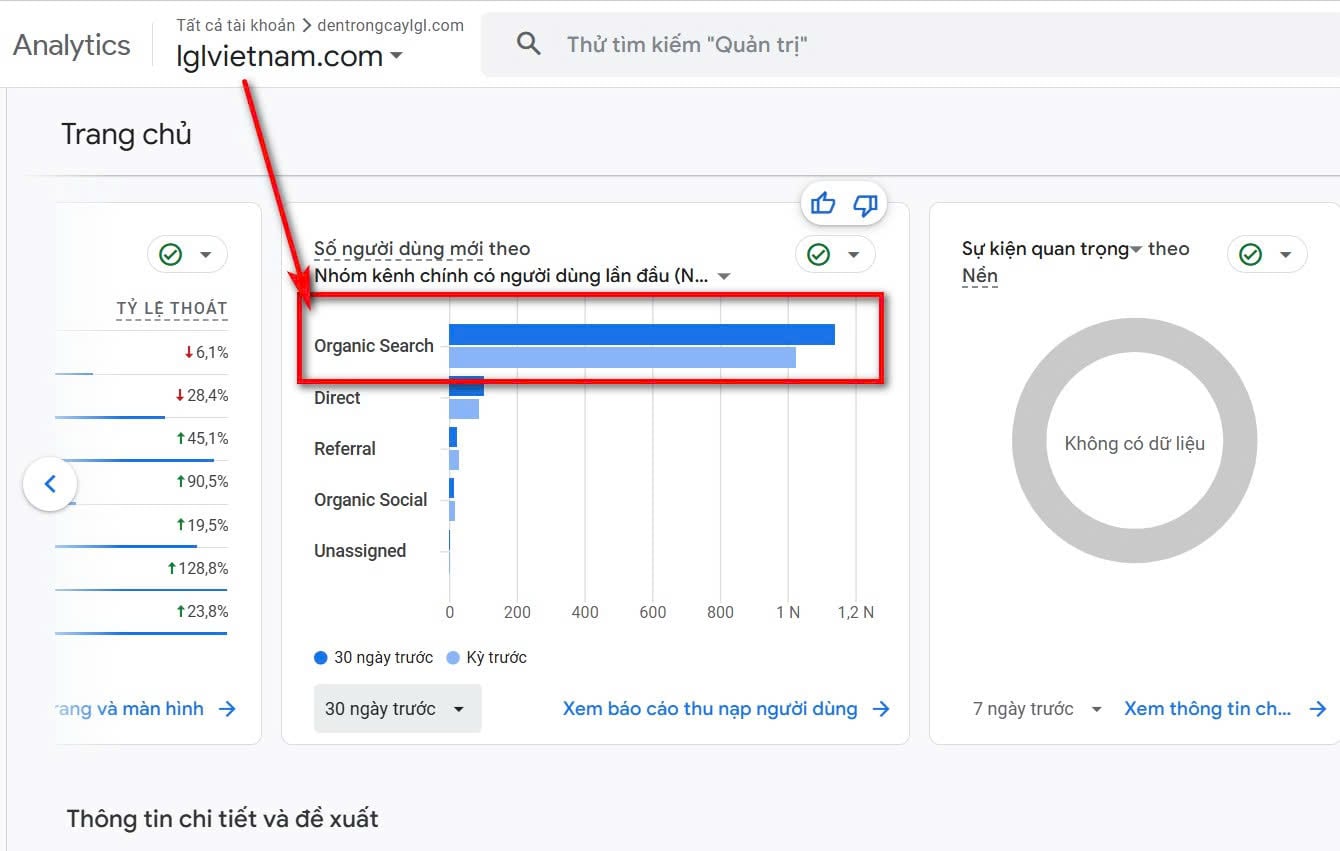Image resolution: width=1340 pixels, height=851 pixels.
Task: Click the 'Organic Social' channel label
Action: click(x=371, y=500)
